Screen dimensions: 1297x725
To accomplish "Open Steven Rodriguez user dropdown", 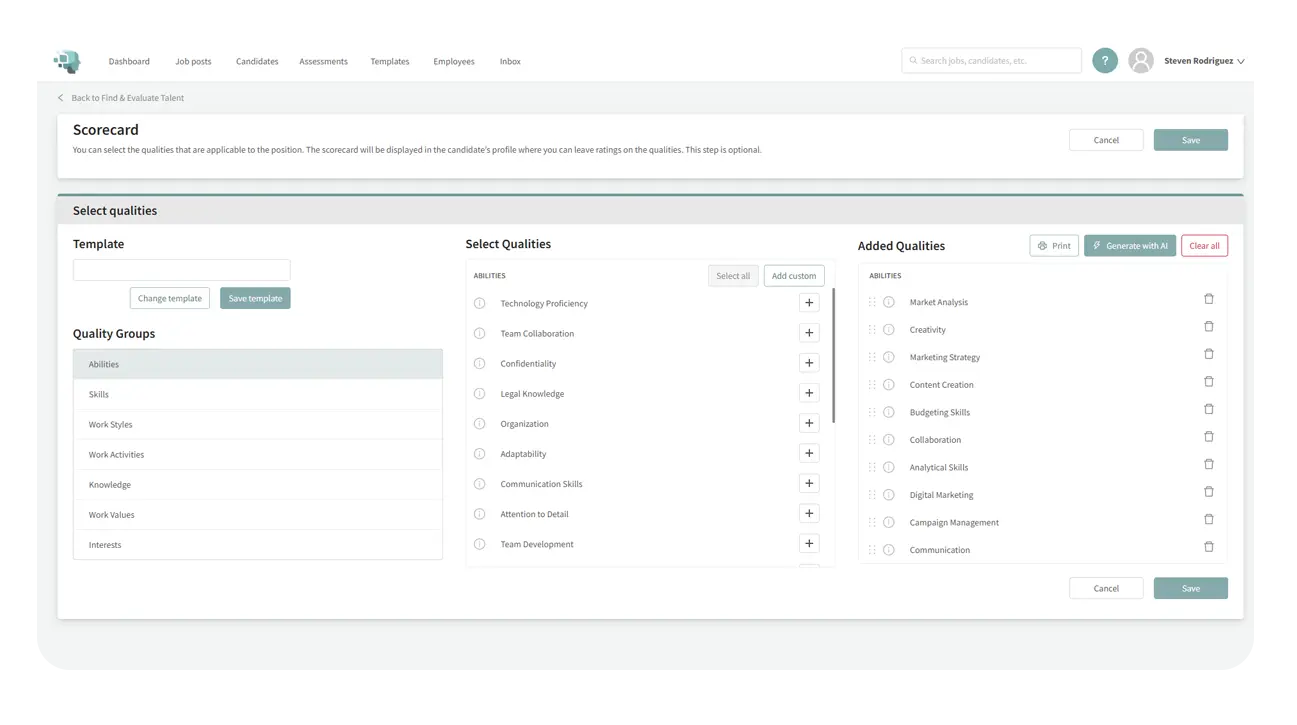I will [1203, 61].
